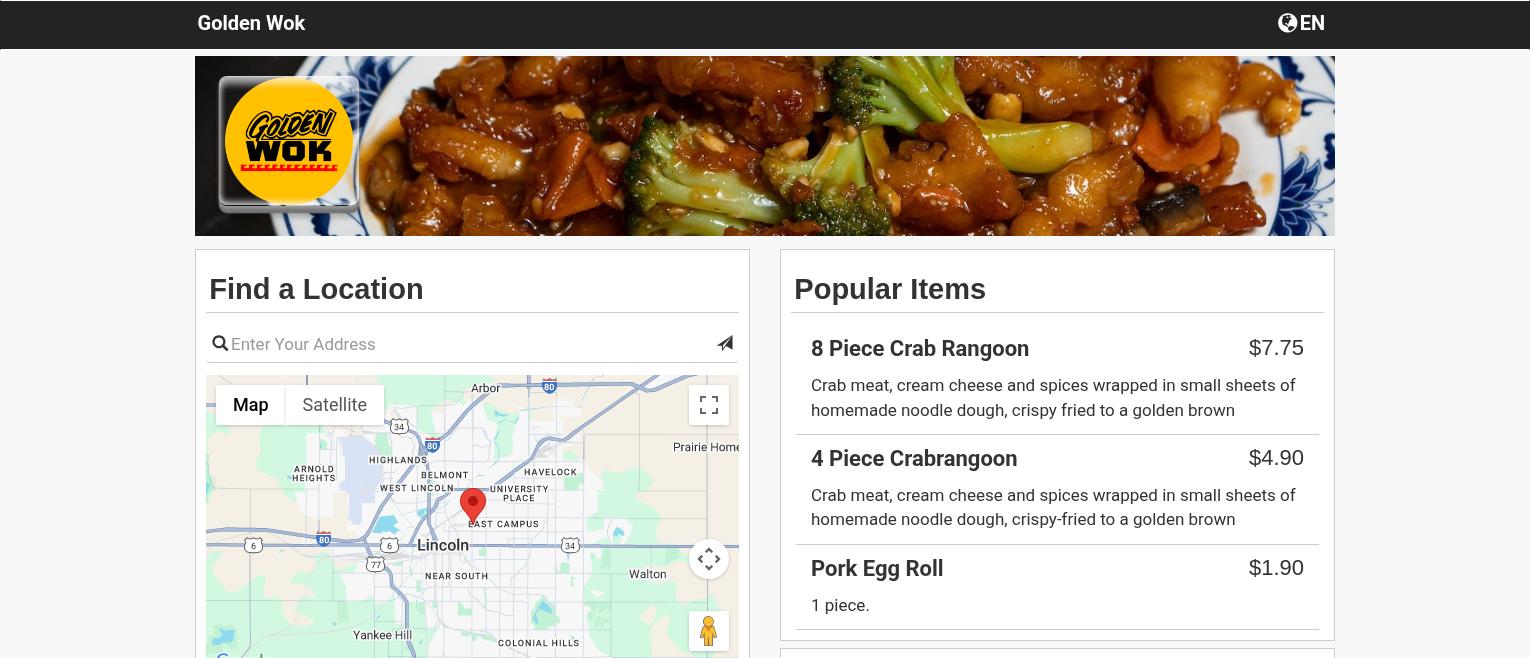Toggle fullscreen map view
This screenshot has height=658, width=1530.
coord(709,405)
